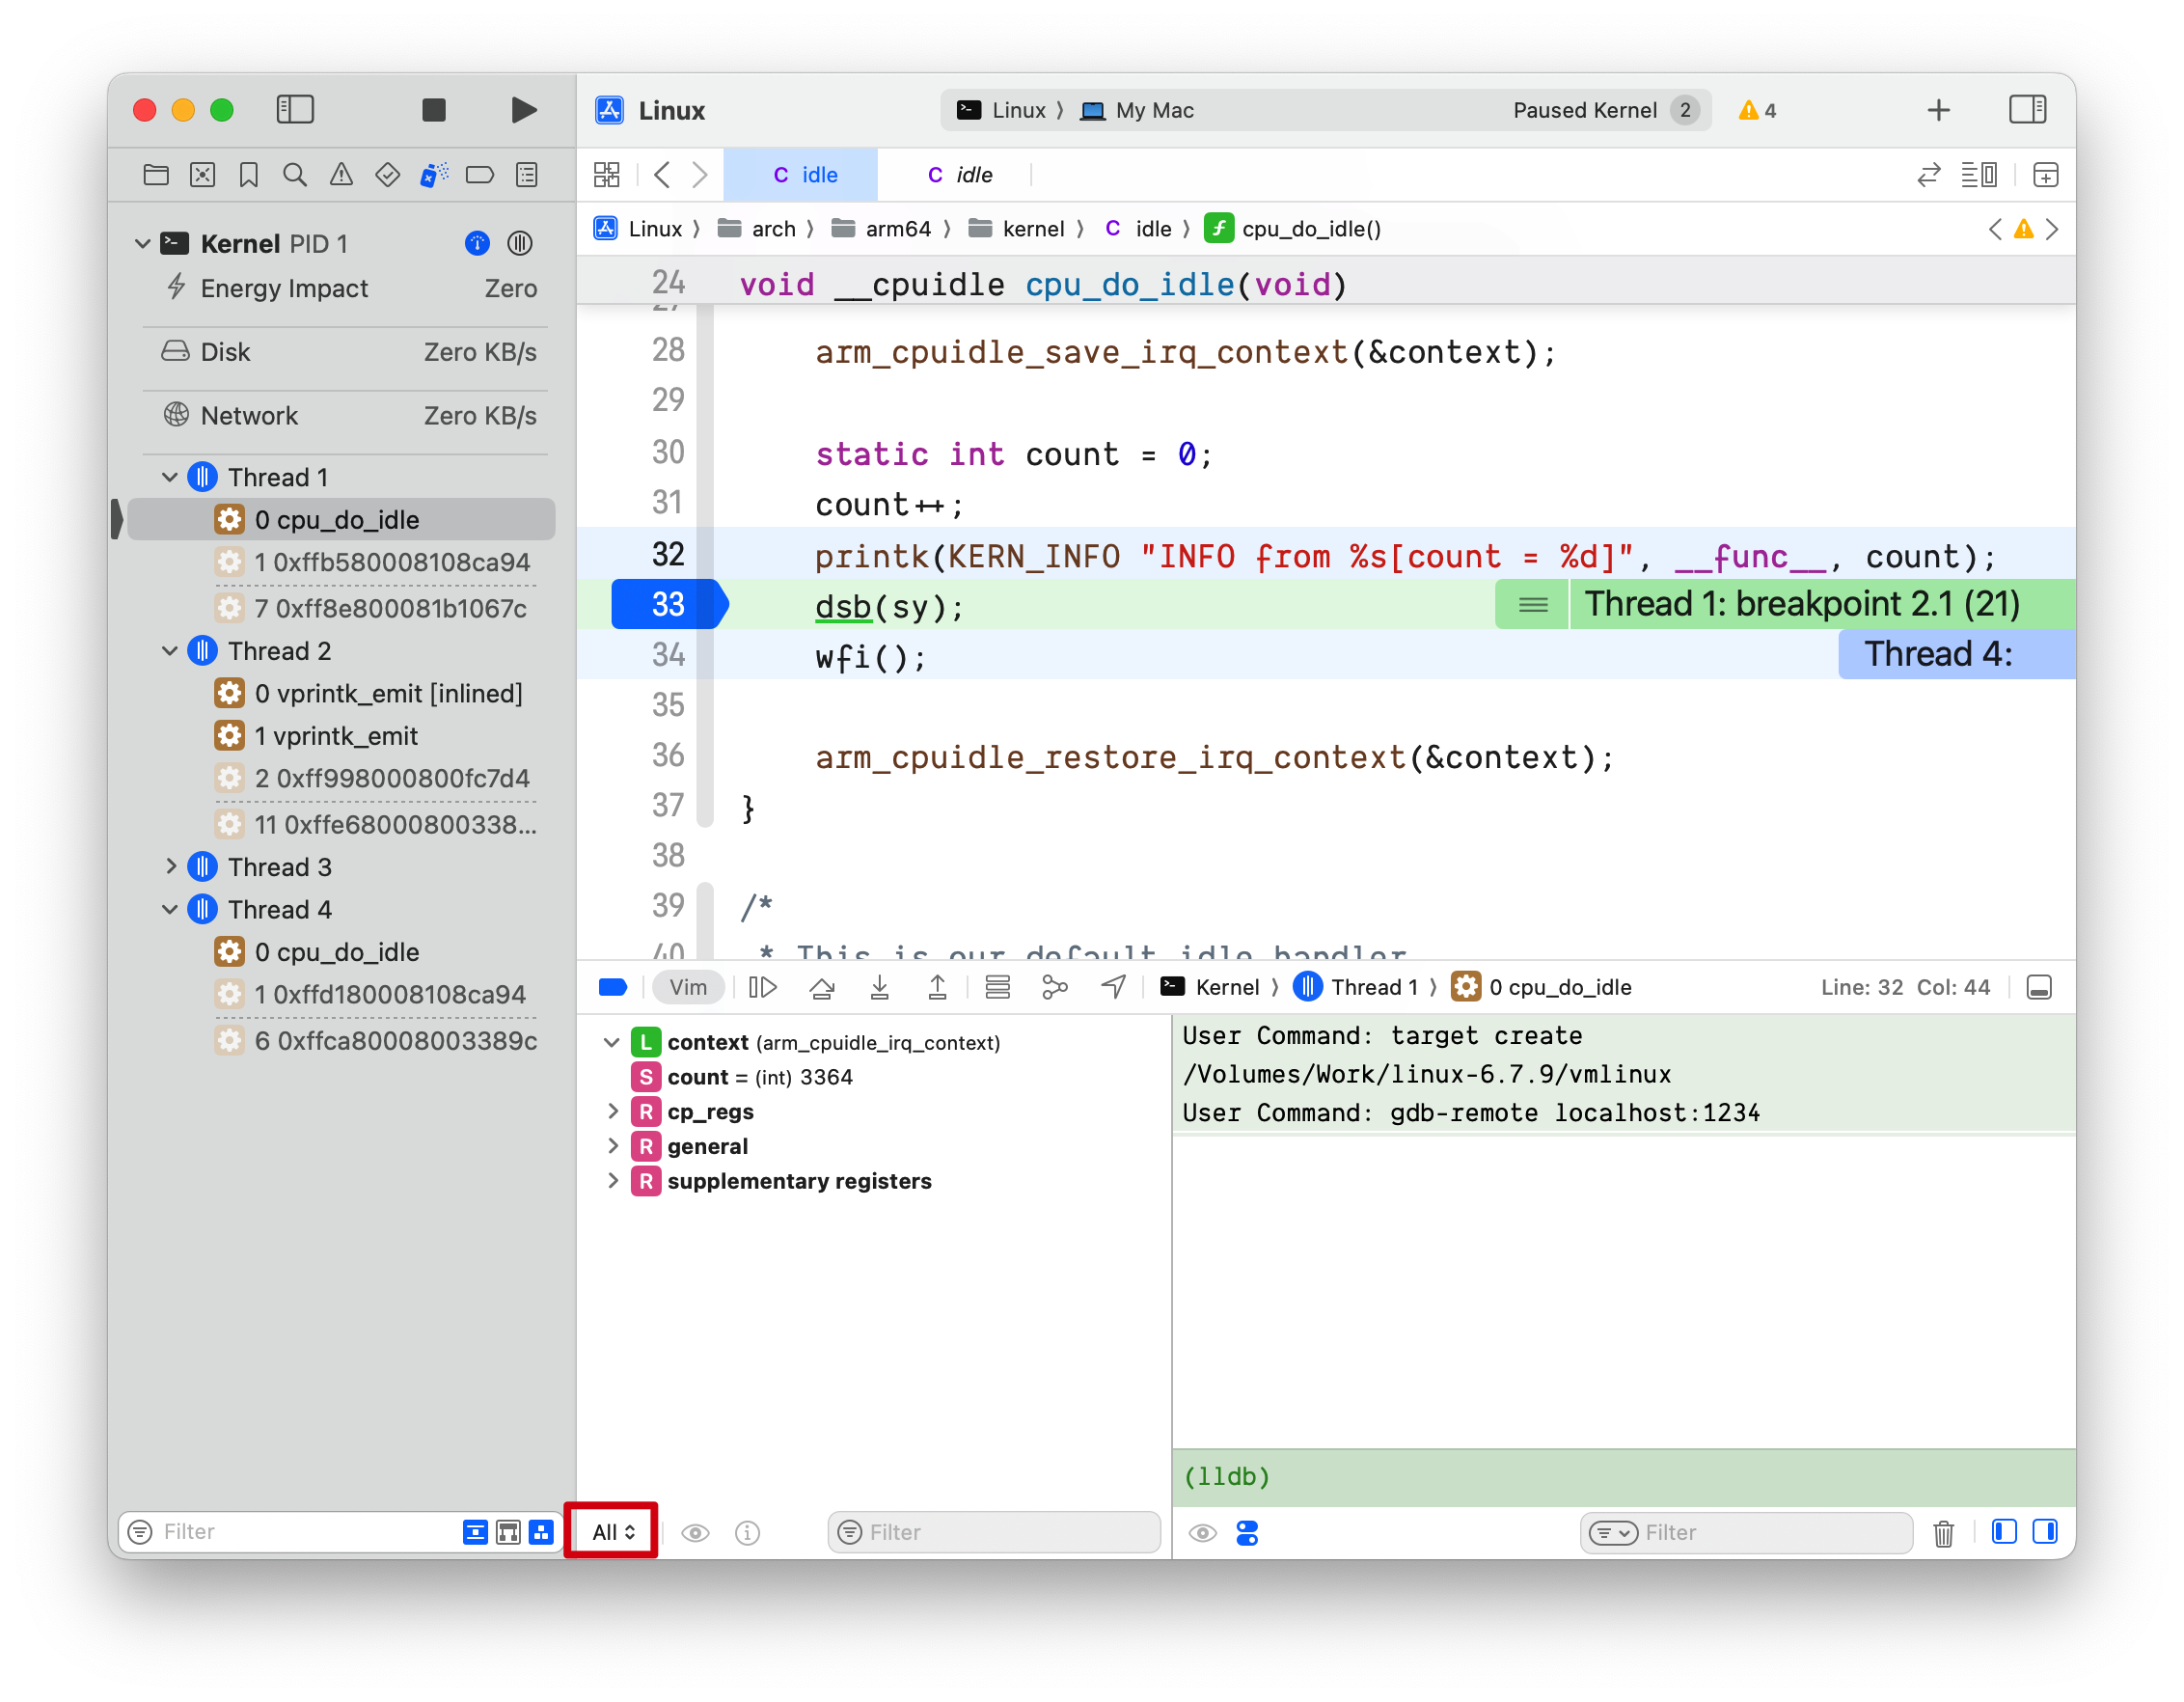The height and width of the screenshot is (1702, 2184).
Task: Toggle the left navigator sidebar
Action: pos(295,110)
